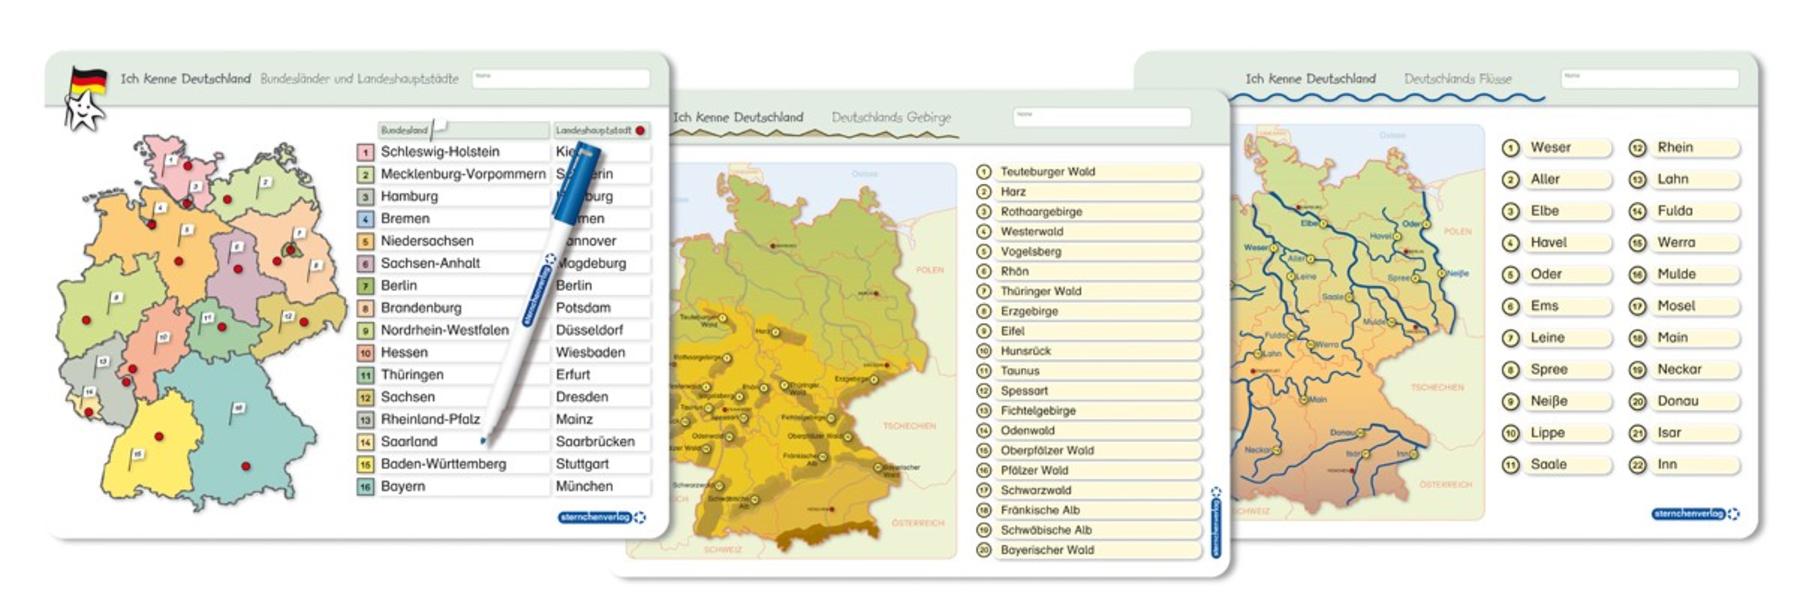Click the German flag star mascot

85,99
